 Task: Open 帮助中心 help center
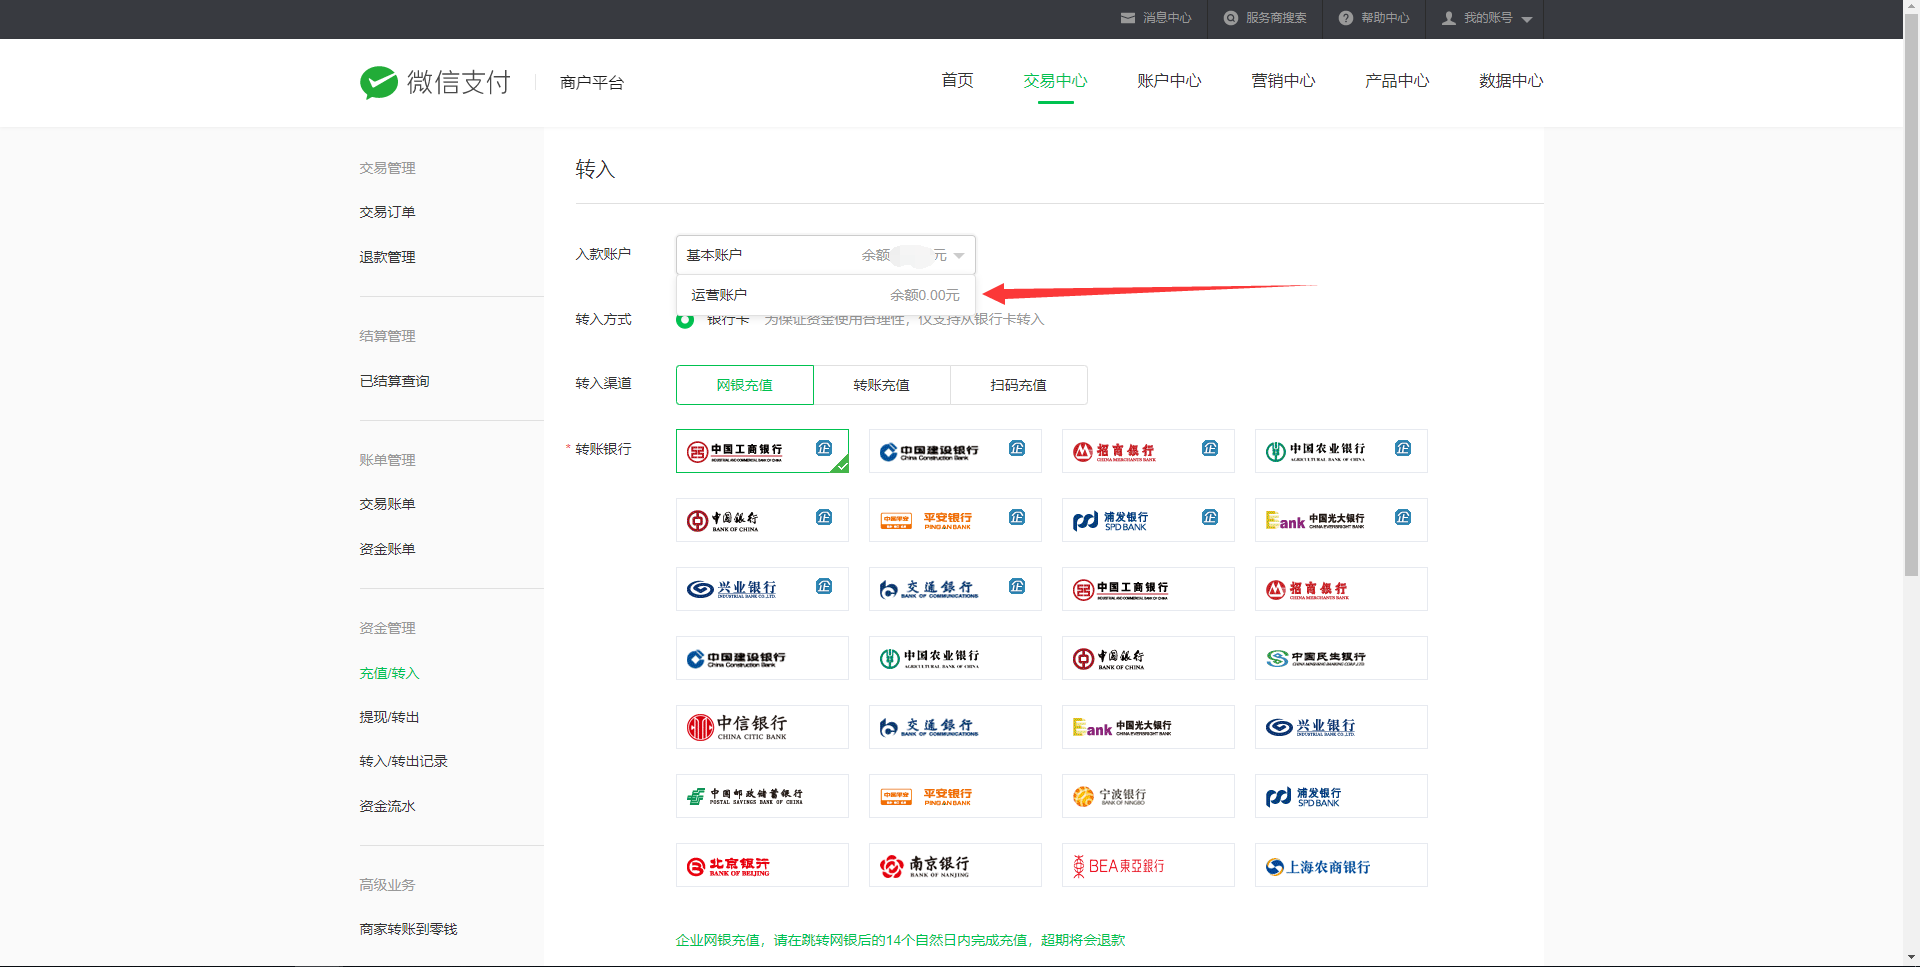pyautogui.click(x=1374, y=18)
